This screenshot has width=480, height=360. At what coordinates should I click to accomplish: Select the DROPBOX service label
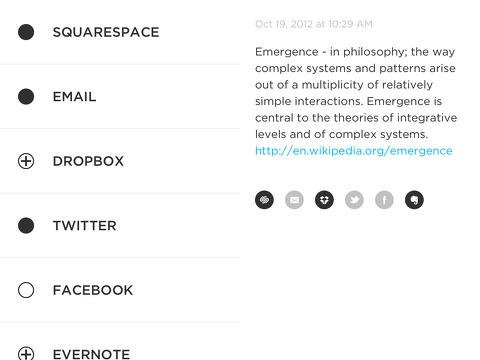pyautogui.click(x=88, y=161)
